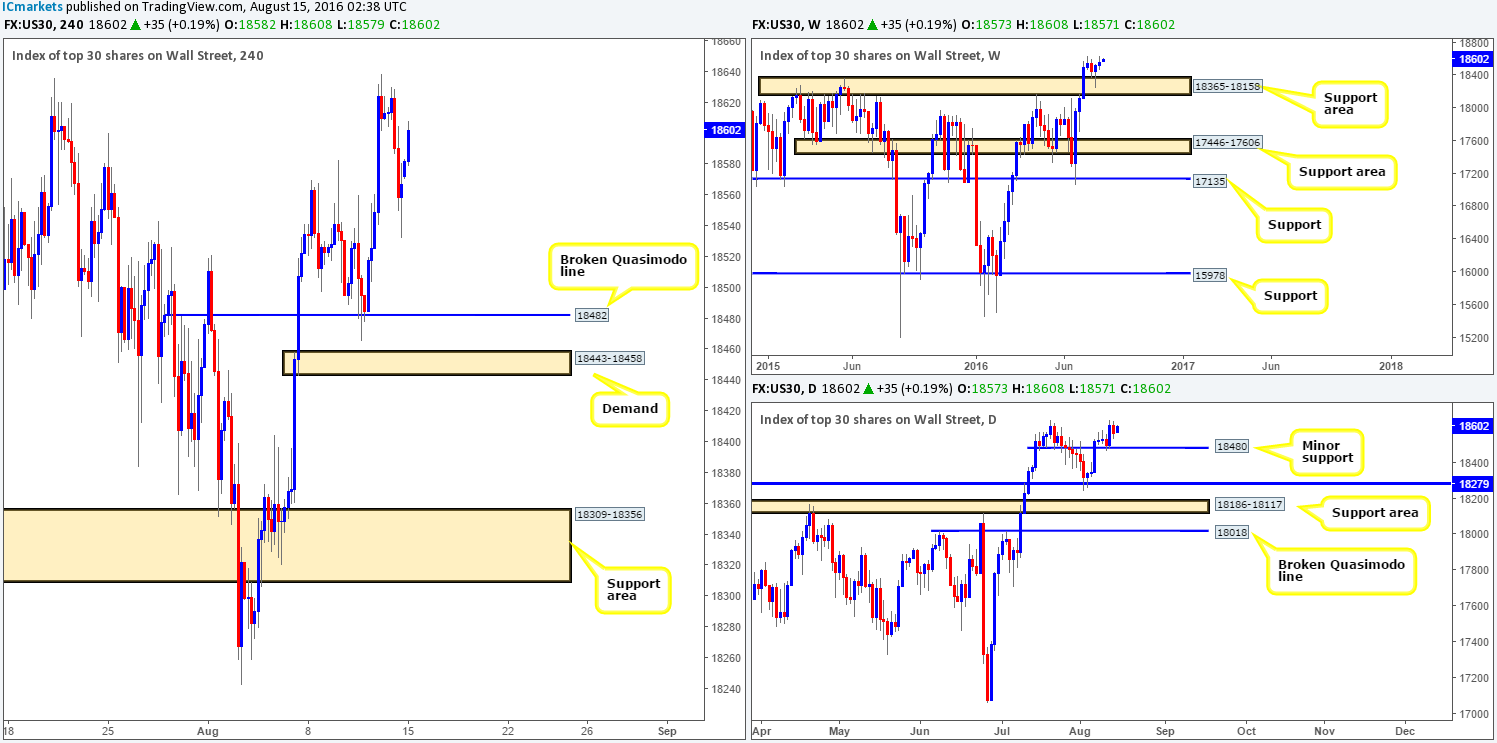
Task: Click blue 18602 price tag on weekly chart
Action: (x=1472, y=58)
